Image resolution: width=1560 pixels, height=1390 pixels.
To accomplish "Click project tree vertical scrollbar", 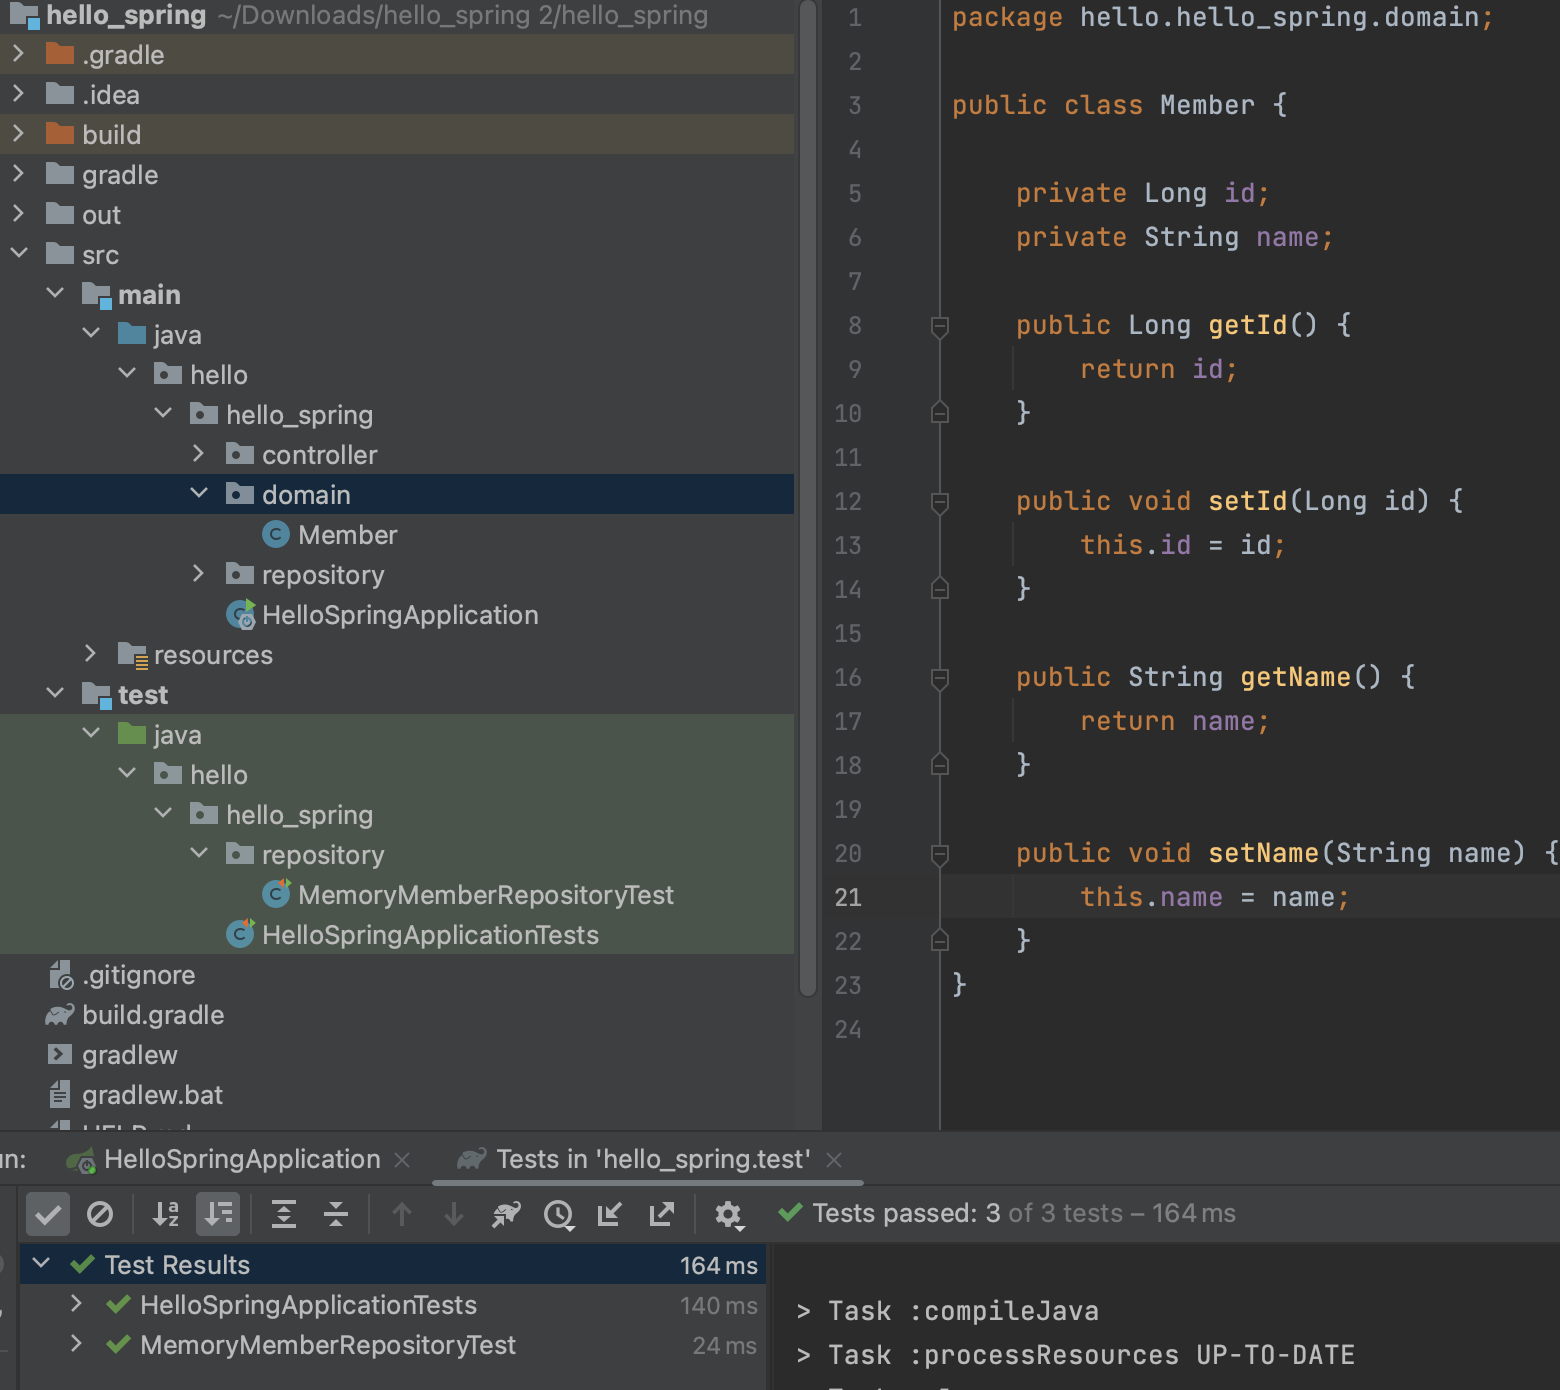I will point(808,498).
